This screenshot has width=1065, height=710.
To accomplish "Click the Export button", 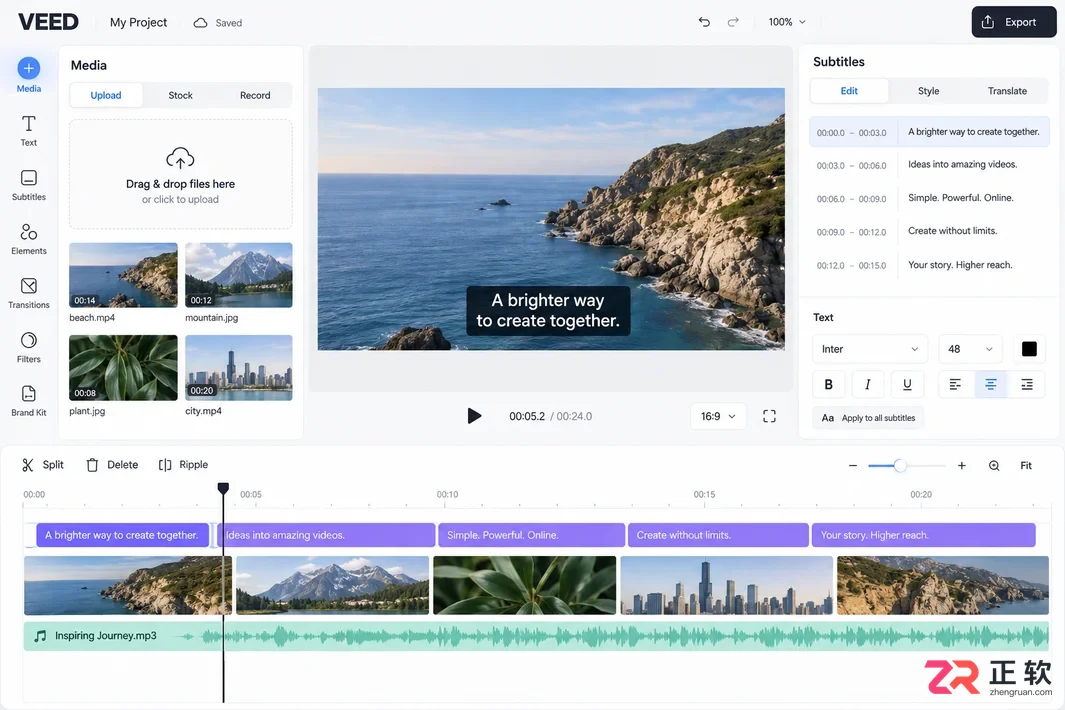I will point(1014,22).
